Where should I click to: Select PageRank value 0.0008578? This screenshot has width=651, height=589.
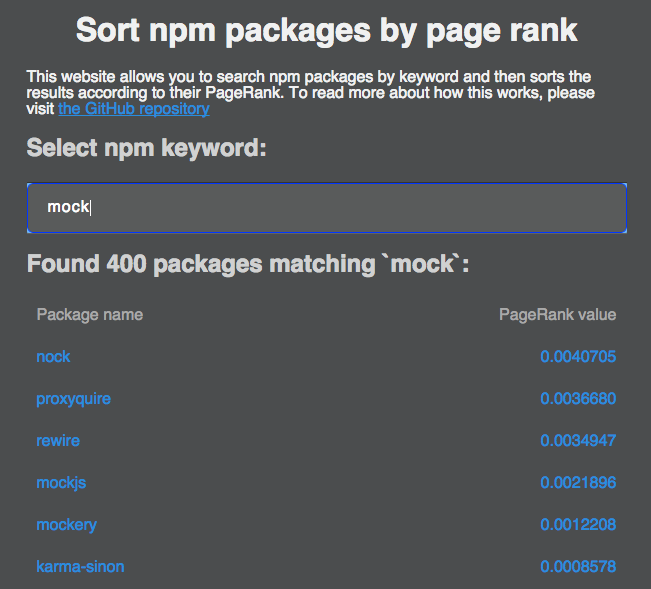point(578,567)
